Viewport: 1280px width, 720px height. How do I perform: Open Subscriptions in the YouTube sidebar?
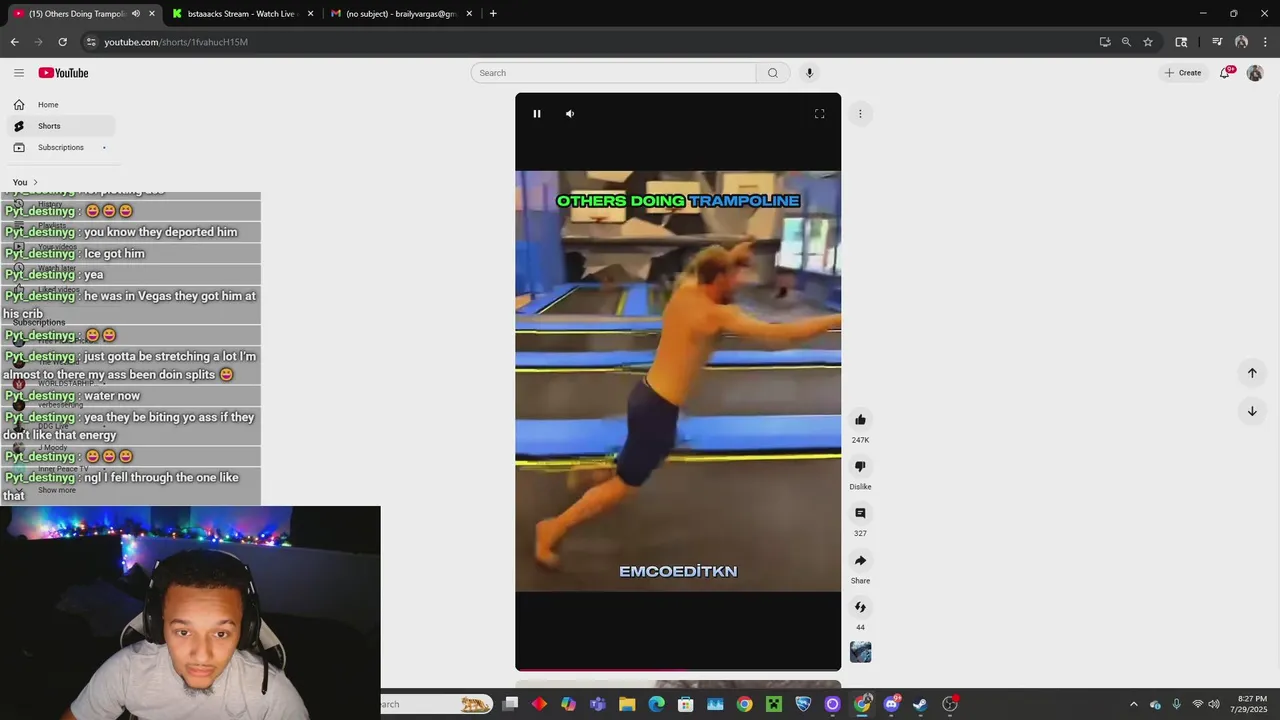tap(60, 148)
